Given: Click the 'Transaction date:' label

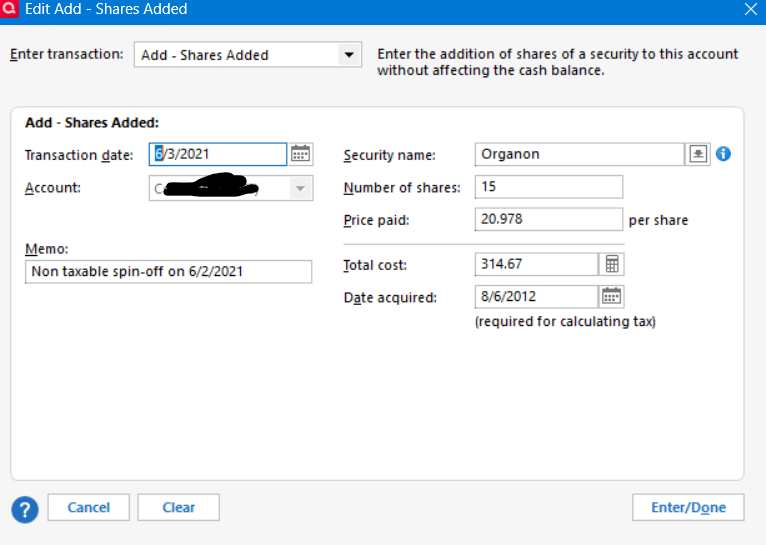Looking at the screenshot, I should (79, 155).
